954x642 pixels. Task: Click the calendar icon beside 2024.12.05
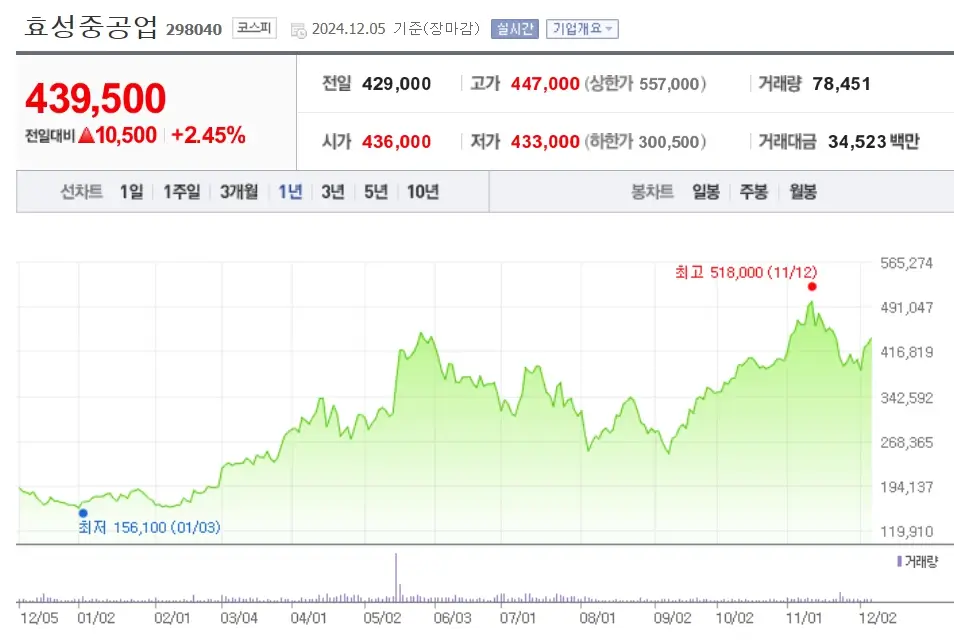coord(299,30)
